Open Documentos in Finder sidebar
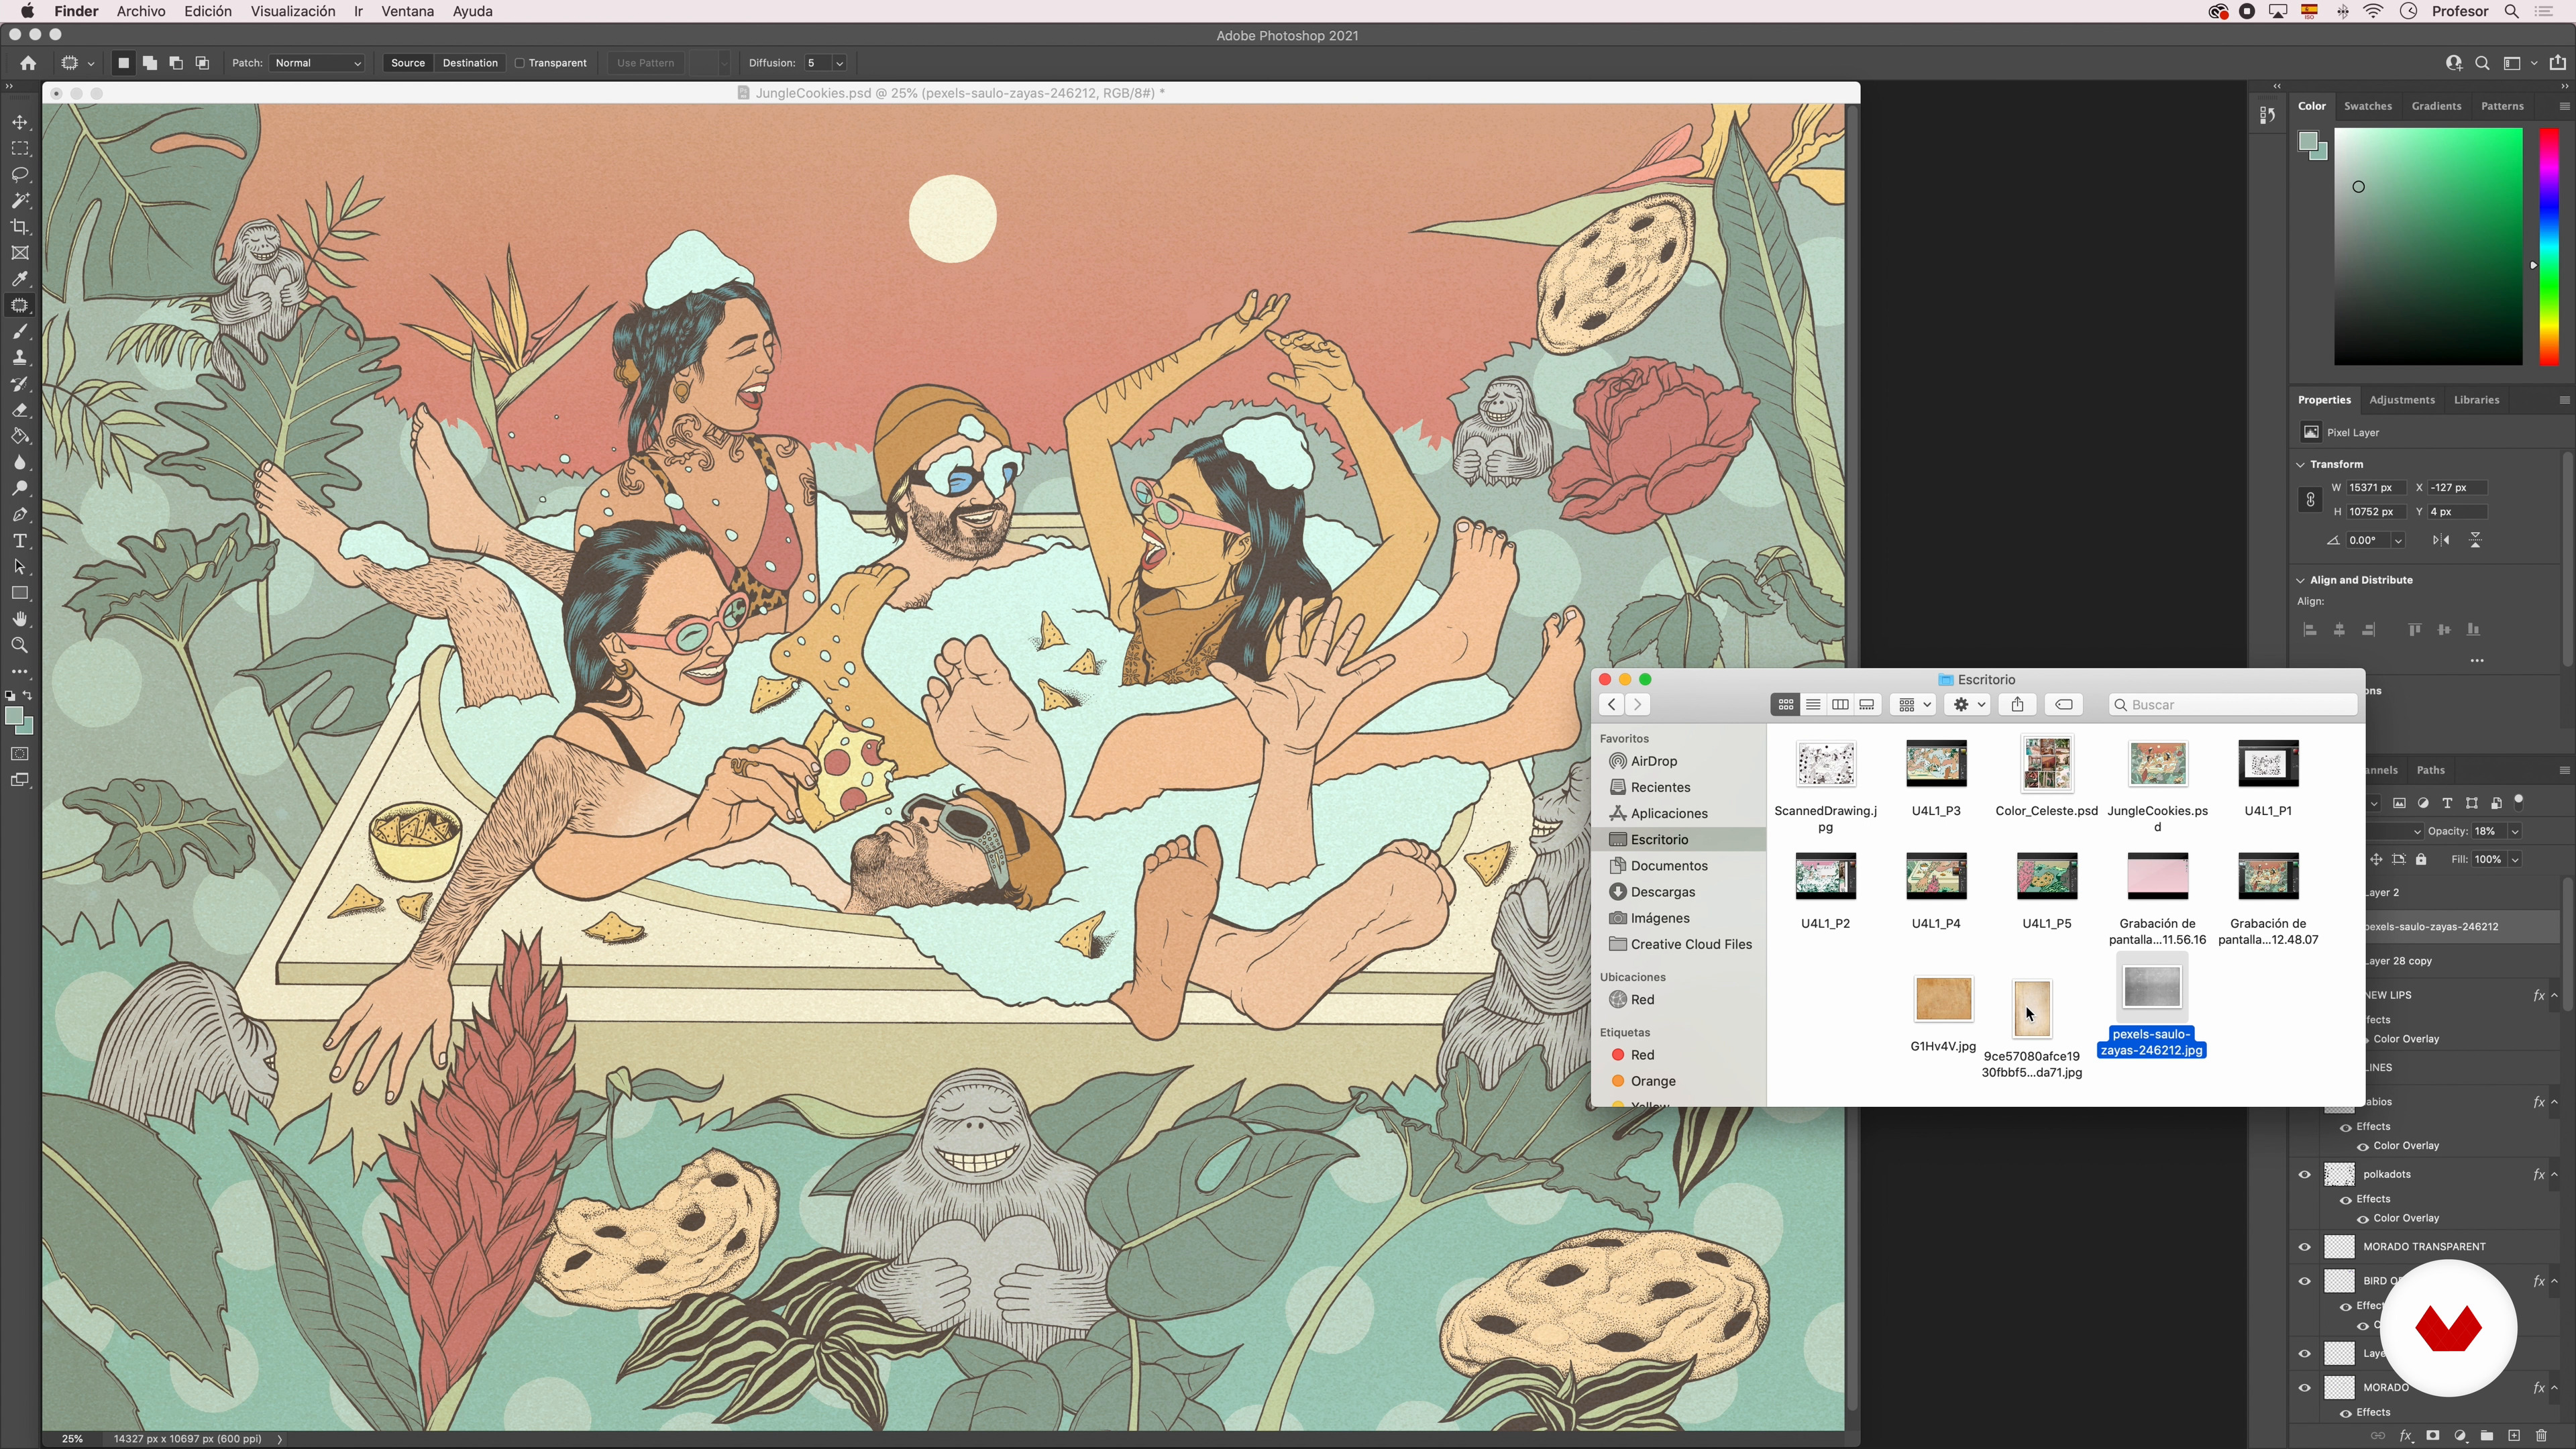 click(x=1669, y=866)
